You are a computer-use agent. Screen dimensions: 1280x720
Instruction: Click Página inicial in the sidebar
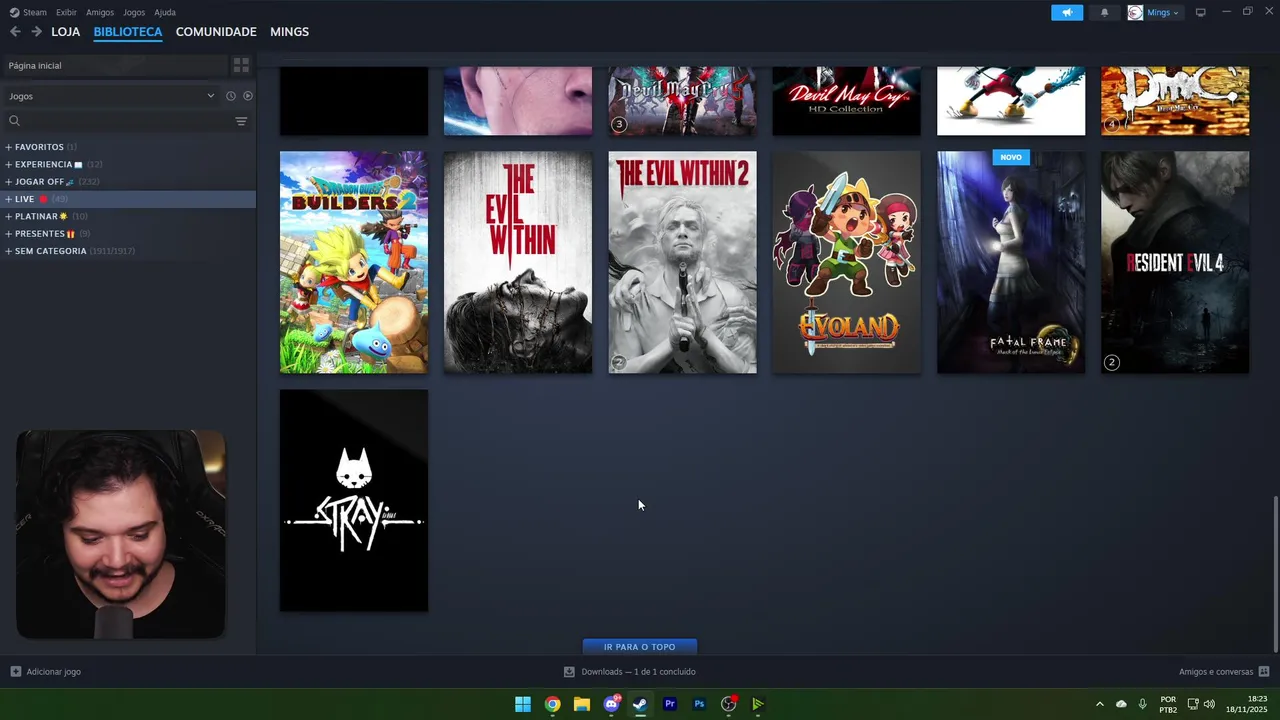click(113, 65)
